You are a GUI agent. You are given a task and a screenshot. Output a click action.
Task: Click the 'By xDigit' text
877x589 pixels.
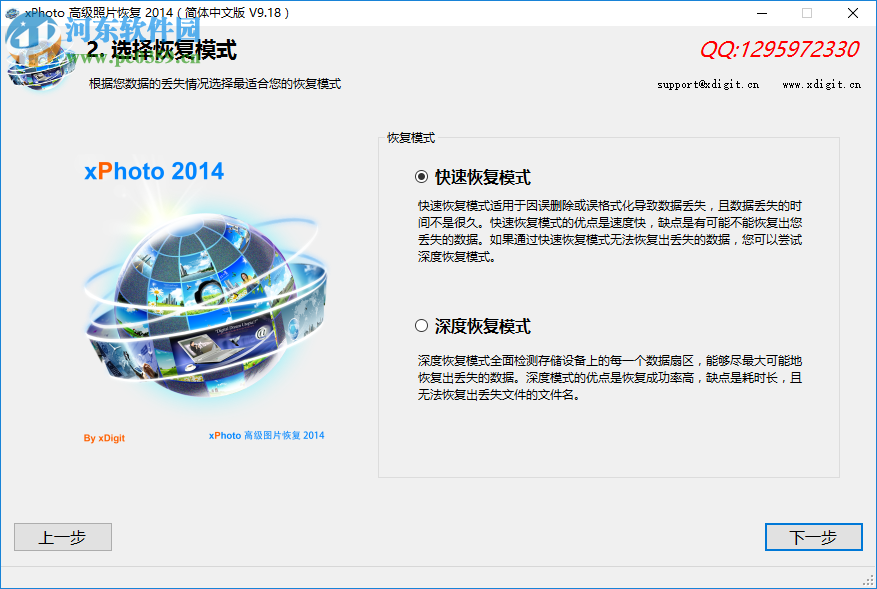104,438
